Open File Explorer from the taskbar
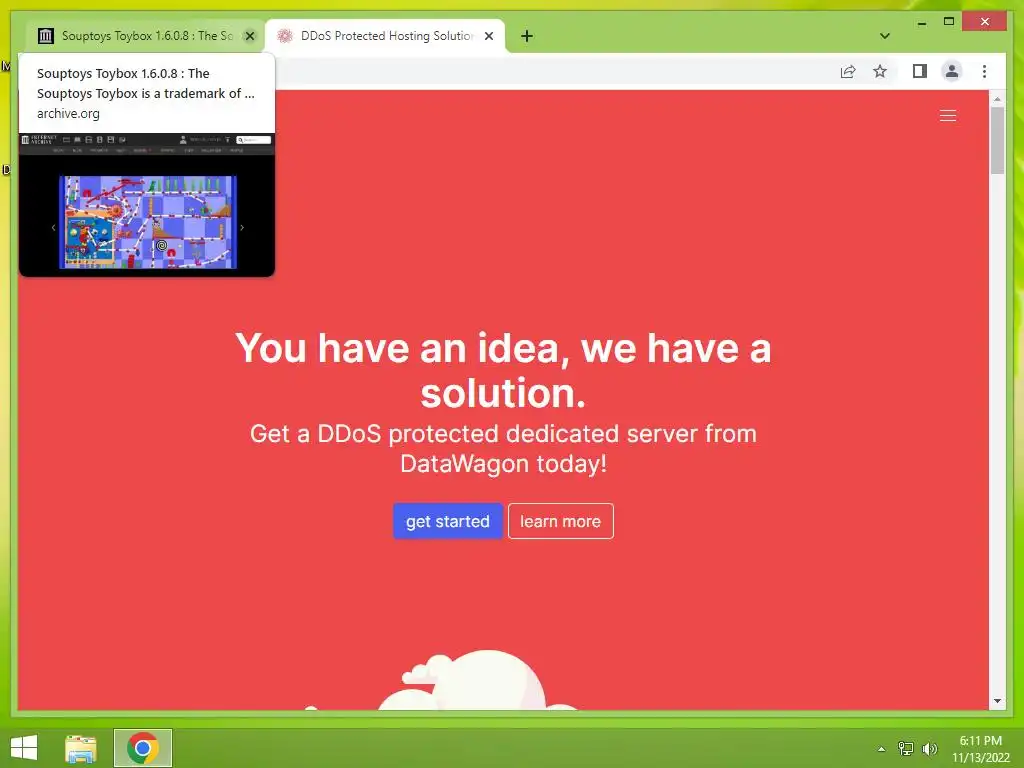This screenshot has width=1024, height=768. point(81,748)
